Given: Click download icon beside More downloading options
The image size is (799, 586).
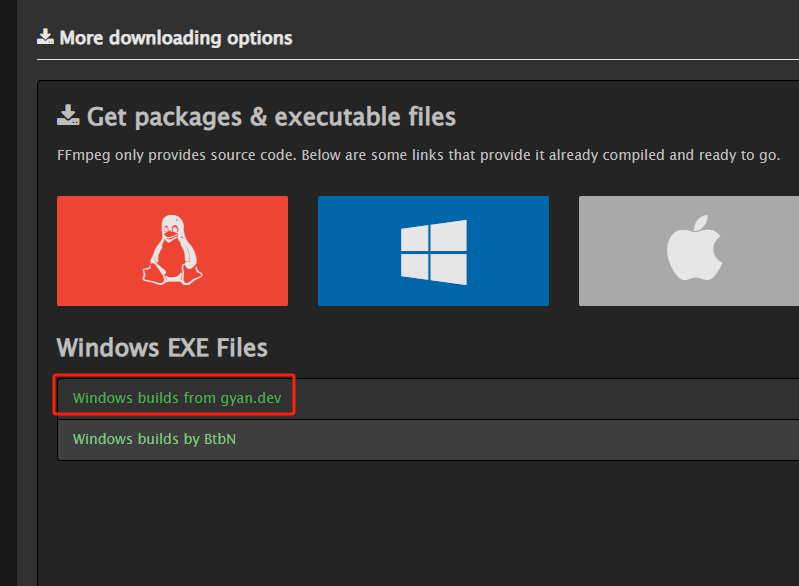Looking at the screenshot, I should point(45,38).
